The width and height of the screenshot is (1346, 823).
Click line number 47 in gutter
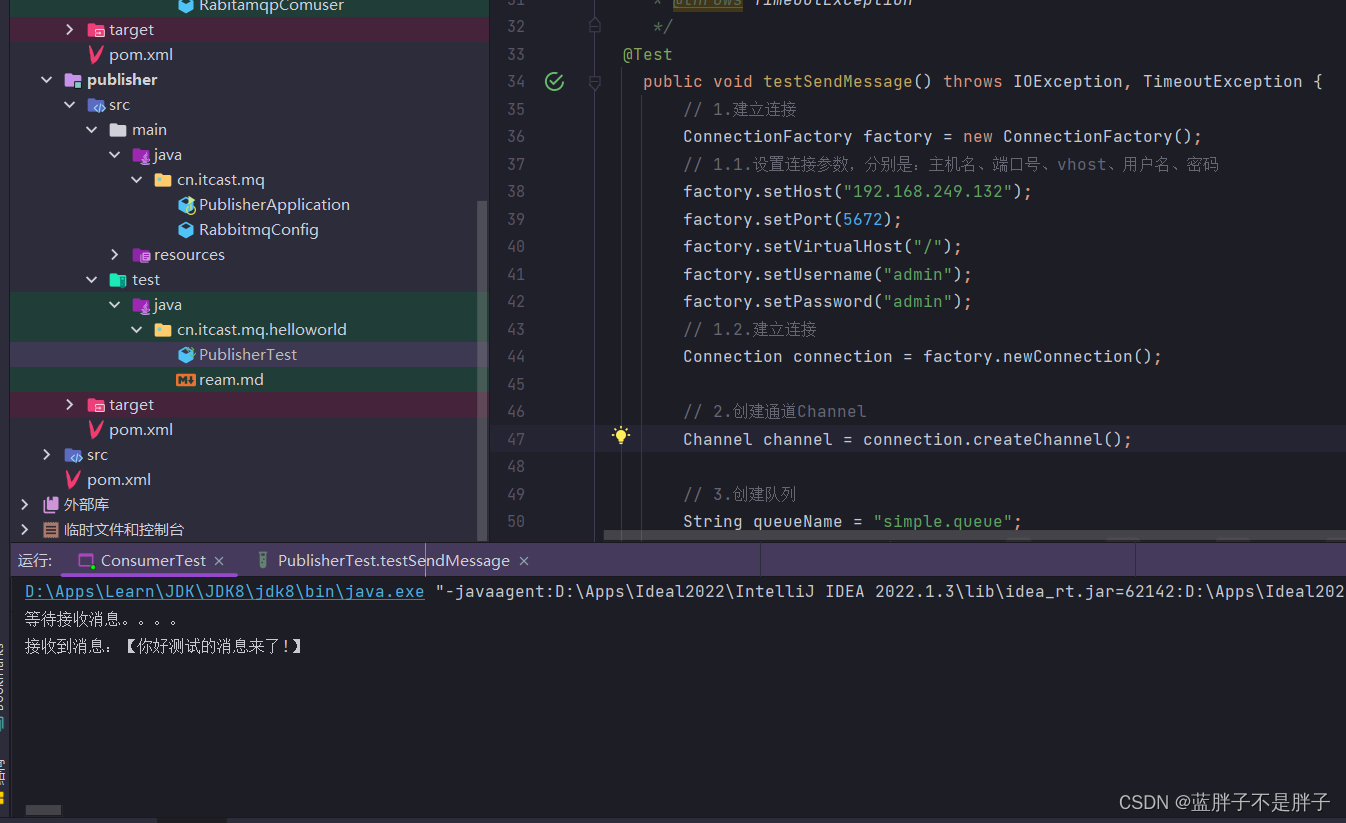coord(516,439)
